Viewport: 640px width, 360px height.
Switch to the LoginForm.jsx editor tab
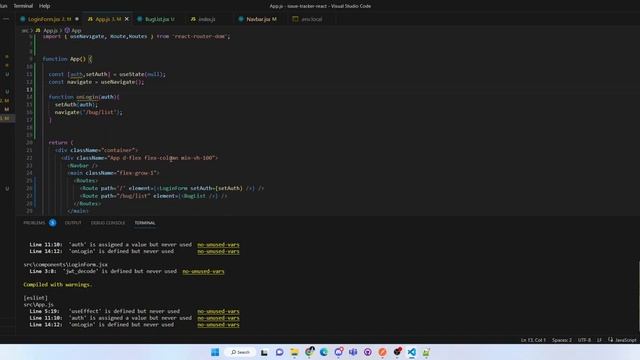pyautogui.click(x=49, y=19)
